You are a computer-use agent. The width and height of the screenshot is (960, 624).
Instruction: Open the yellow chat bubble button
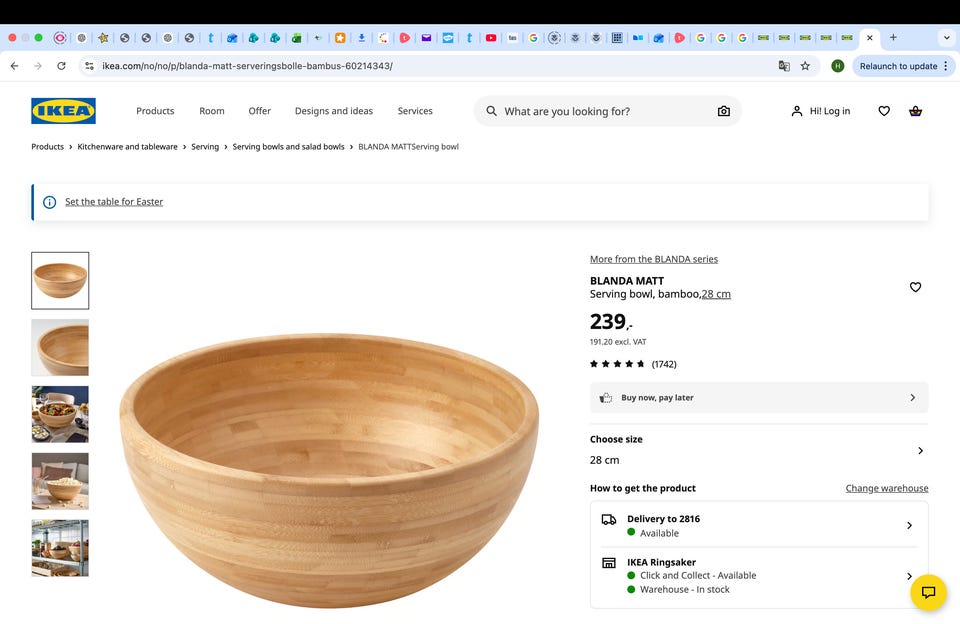[x=928, y=592]
